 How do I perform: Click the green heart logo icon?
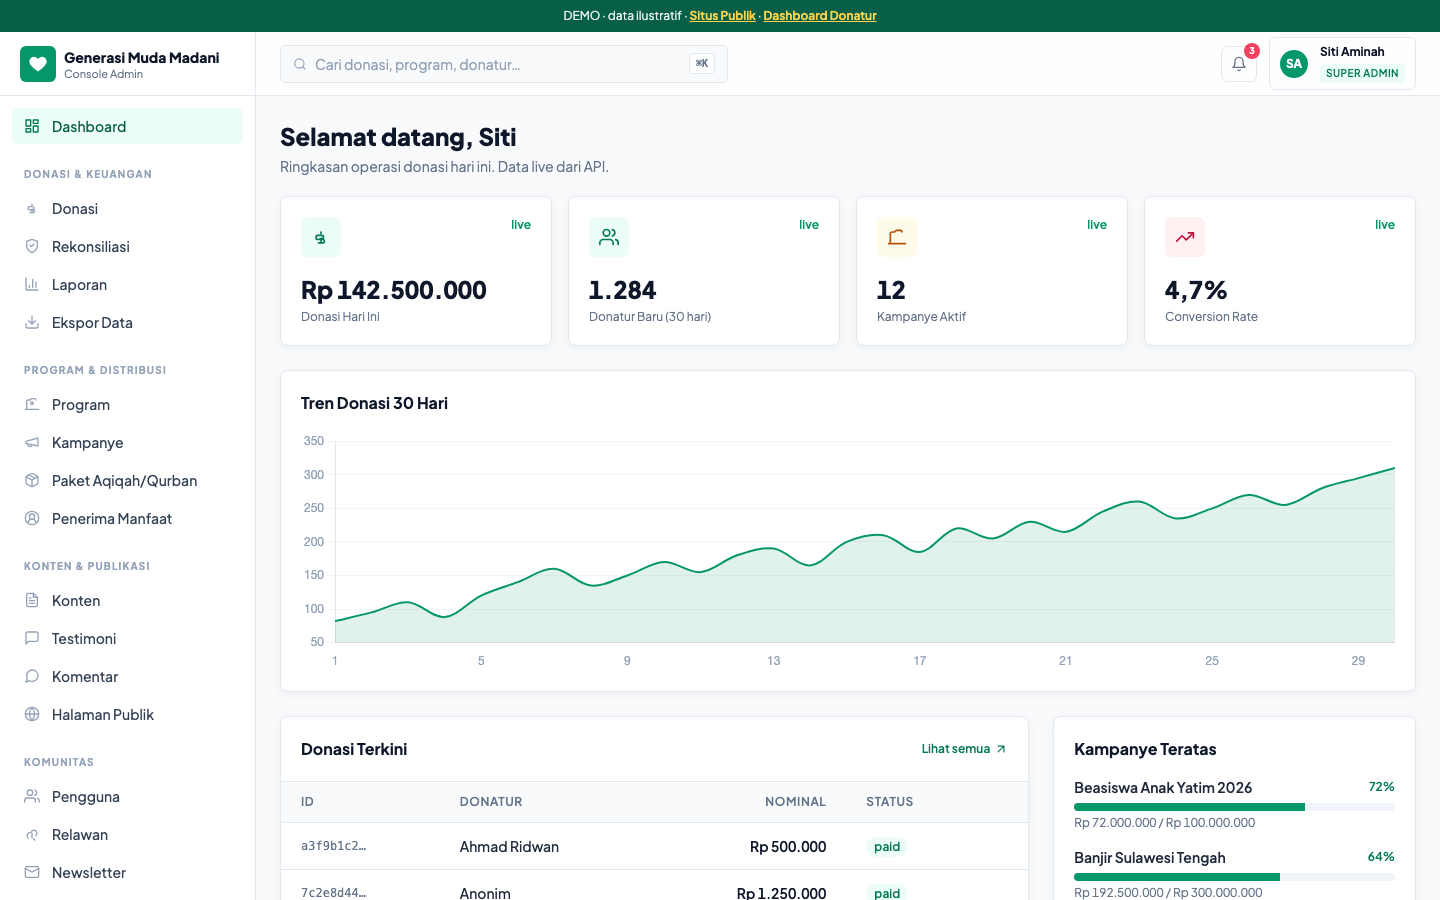point(38,64)
